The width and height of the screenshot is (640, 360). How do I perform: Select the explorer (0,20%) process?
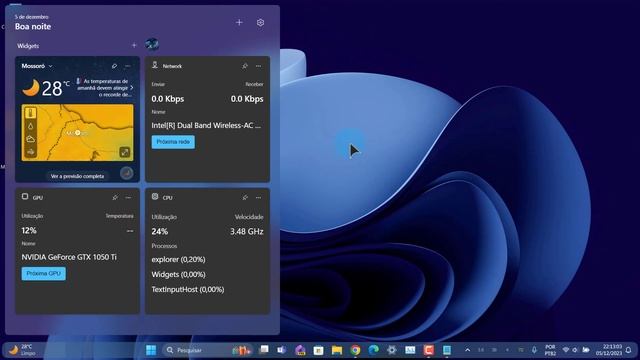(178, 260)
